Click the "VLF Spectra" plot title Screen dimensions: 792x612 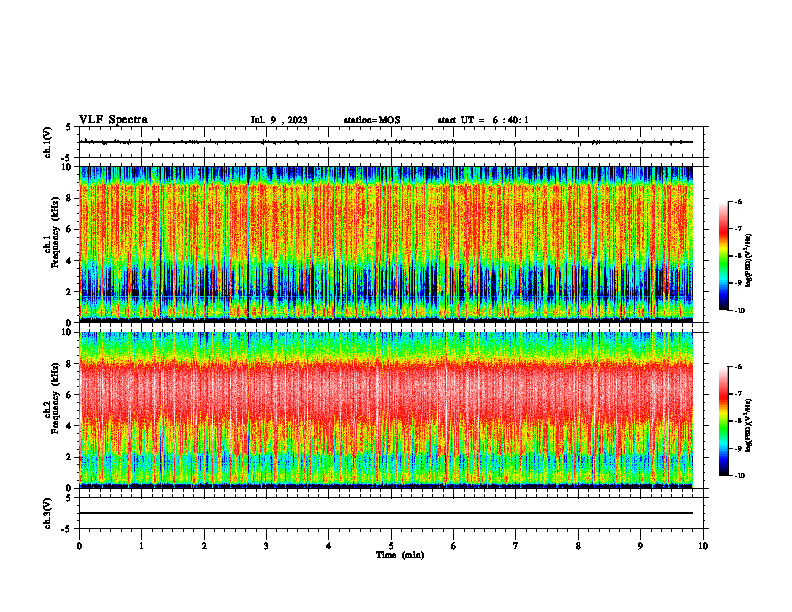coord(113,120)
